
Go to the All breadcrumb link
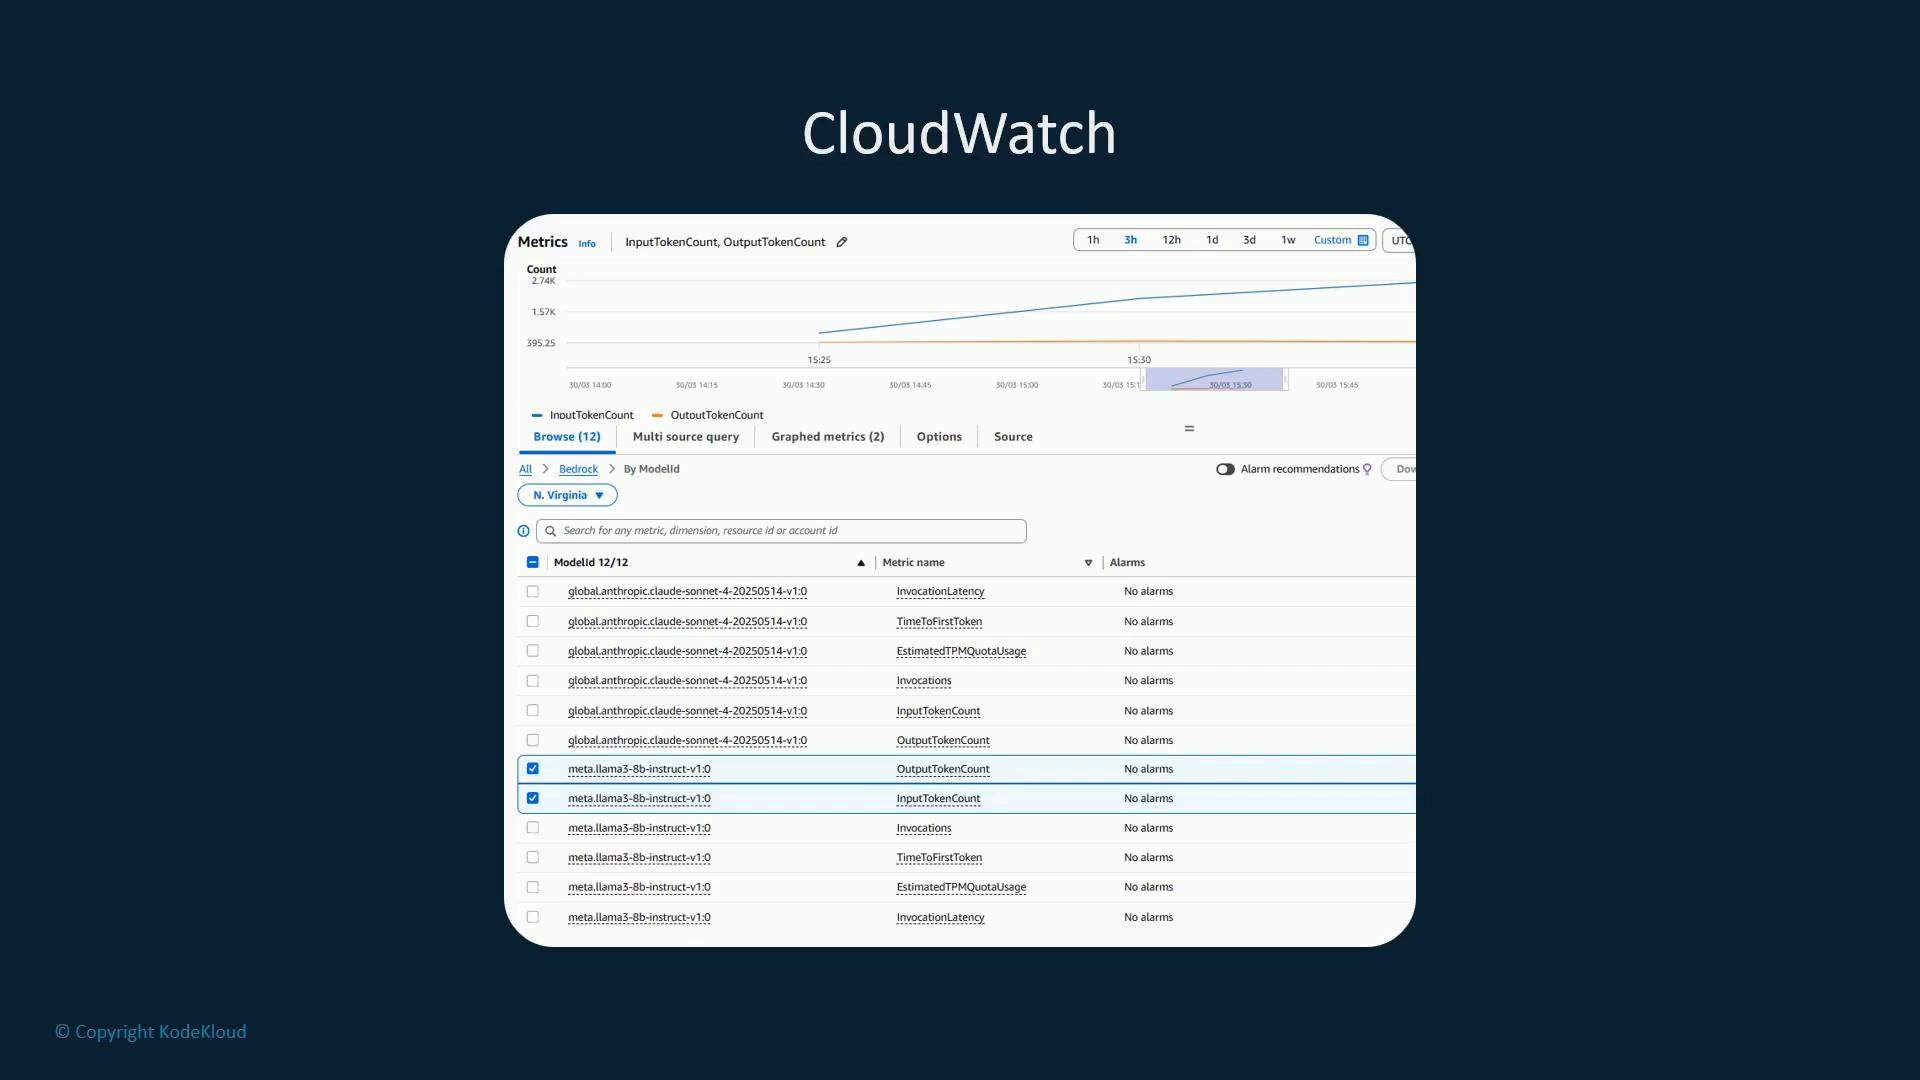[x=525, y=469]
